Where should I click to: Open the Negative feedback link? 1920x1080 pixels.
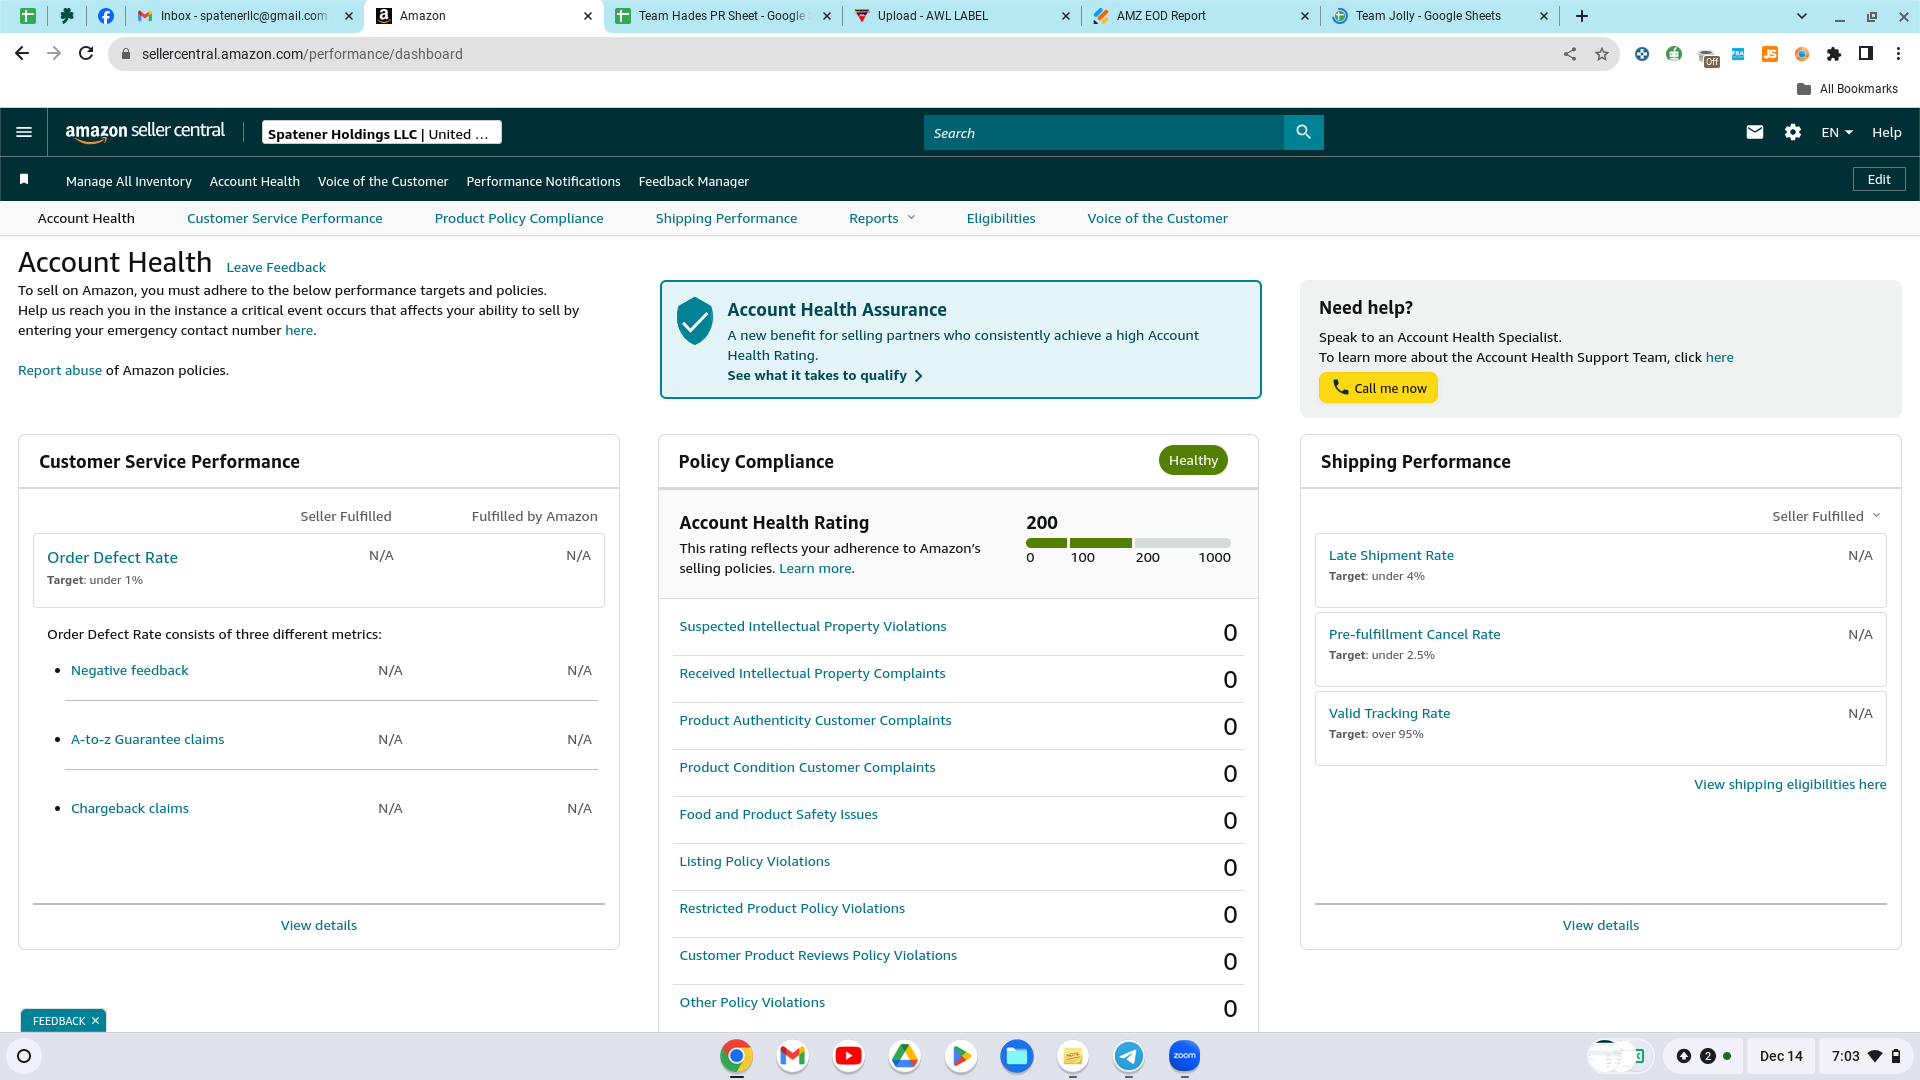pyautogui.click(x=130, y=670)
